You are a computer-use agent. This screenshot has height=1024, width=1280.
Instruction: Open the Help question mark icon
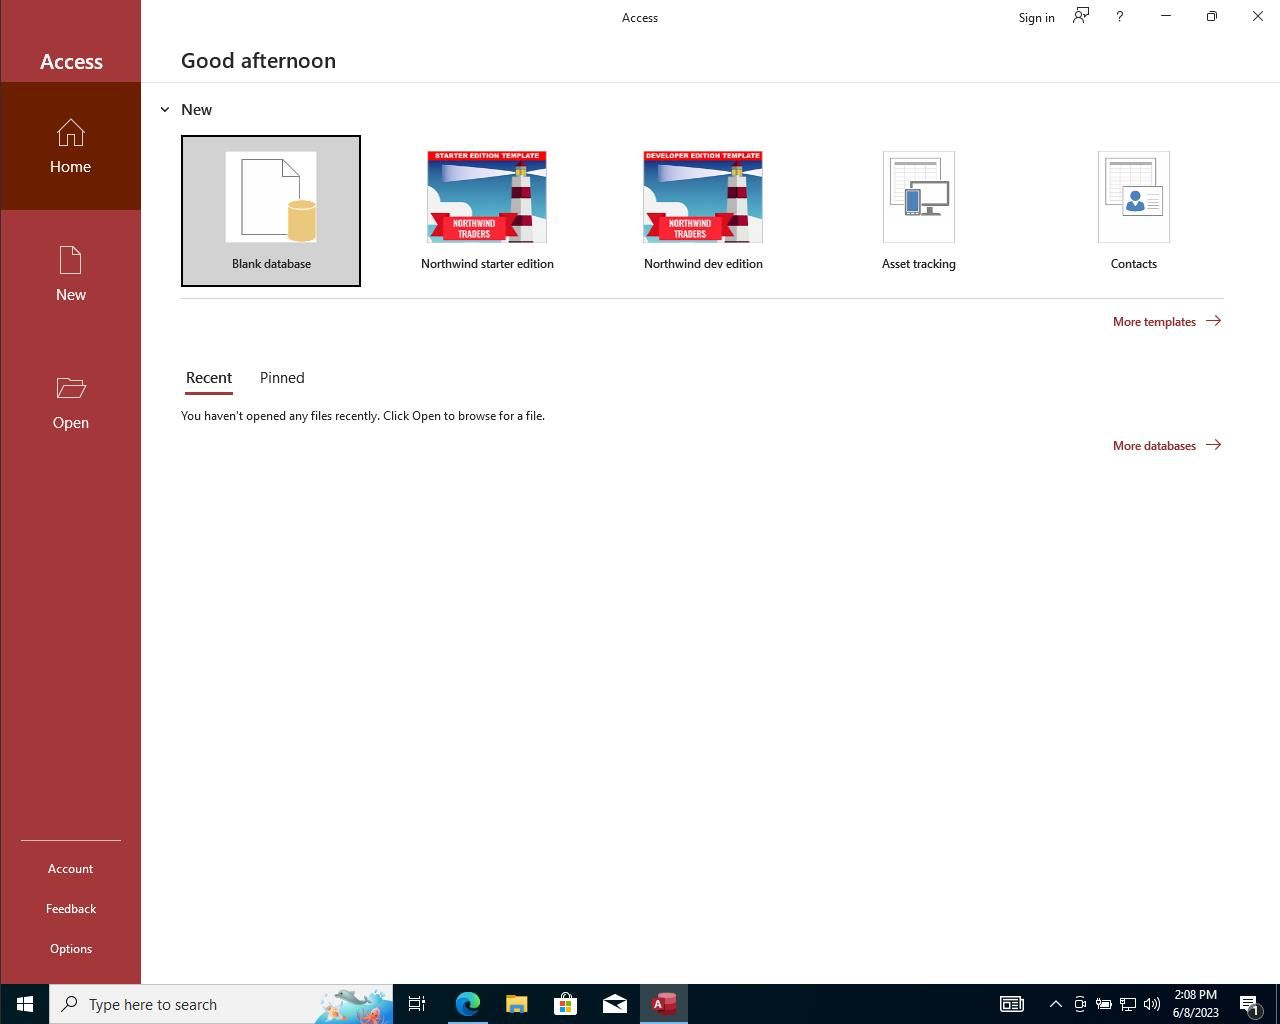1119,17
